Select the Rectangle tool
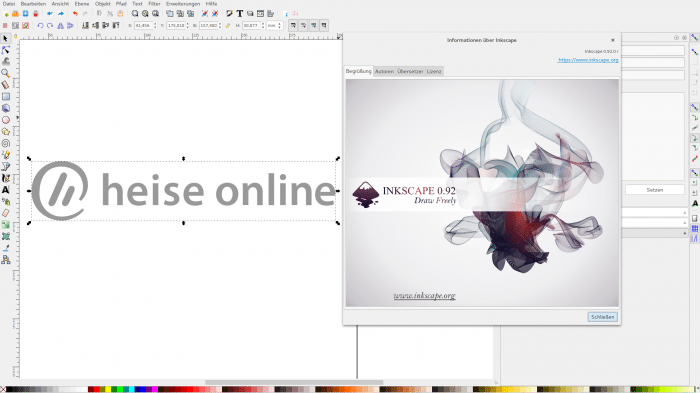Viewport: 700px width, 393px height. 6,96
